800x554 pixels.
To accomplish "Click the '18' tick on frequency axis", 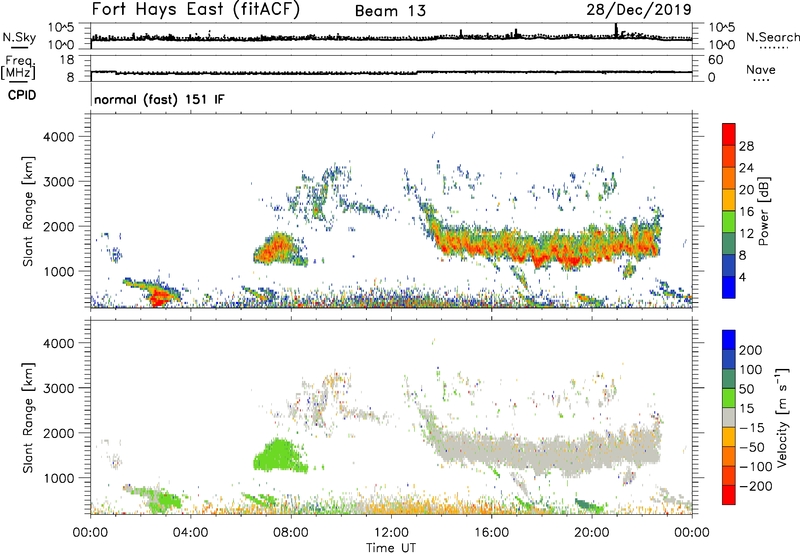I will pos(67,60).
